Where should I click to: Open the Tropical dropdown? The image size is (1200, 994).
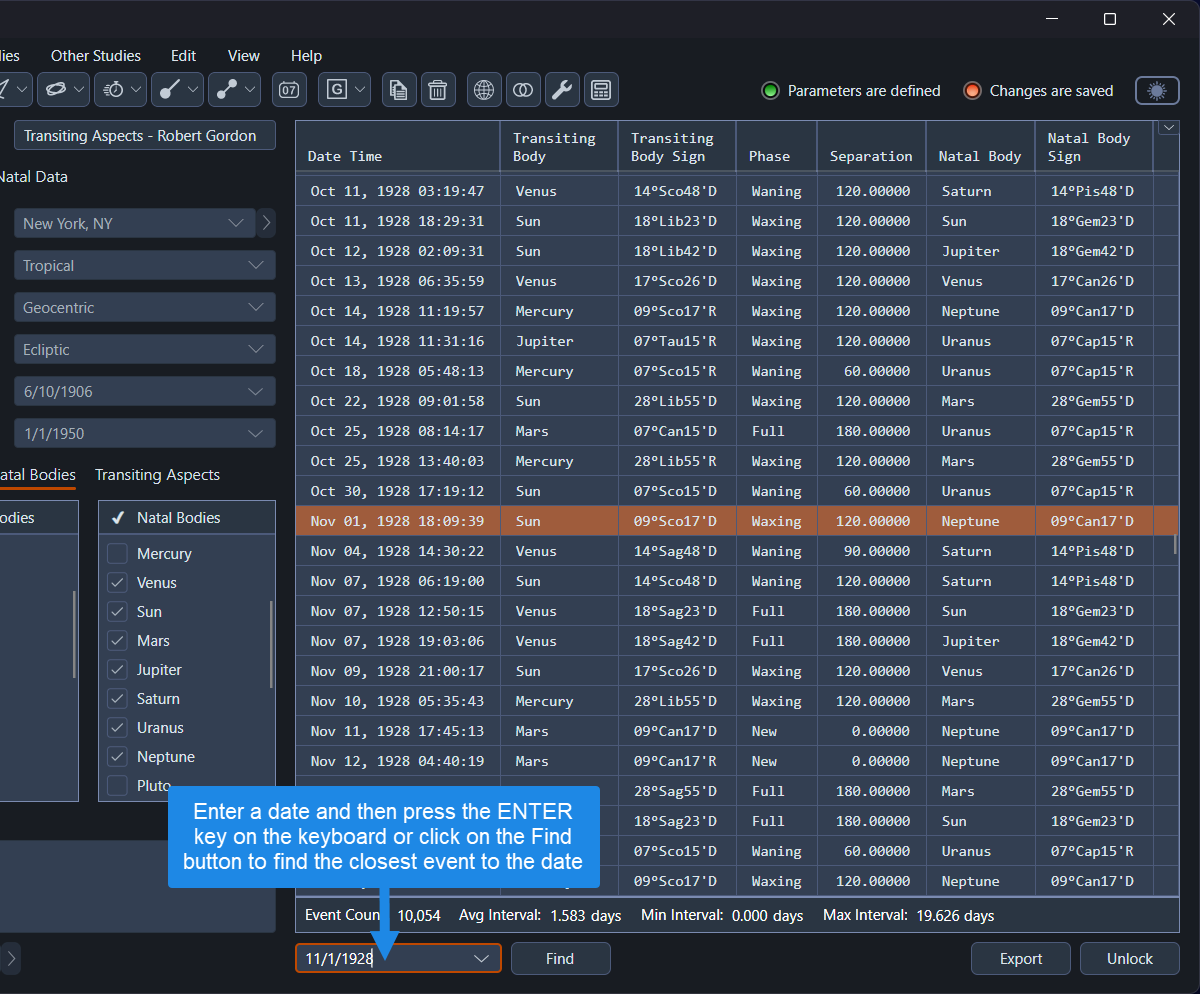[144, 265]
